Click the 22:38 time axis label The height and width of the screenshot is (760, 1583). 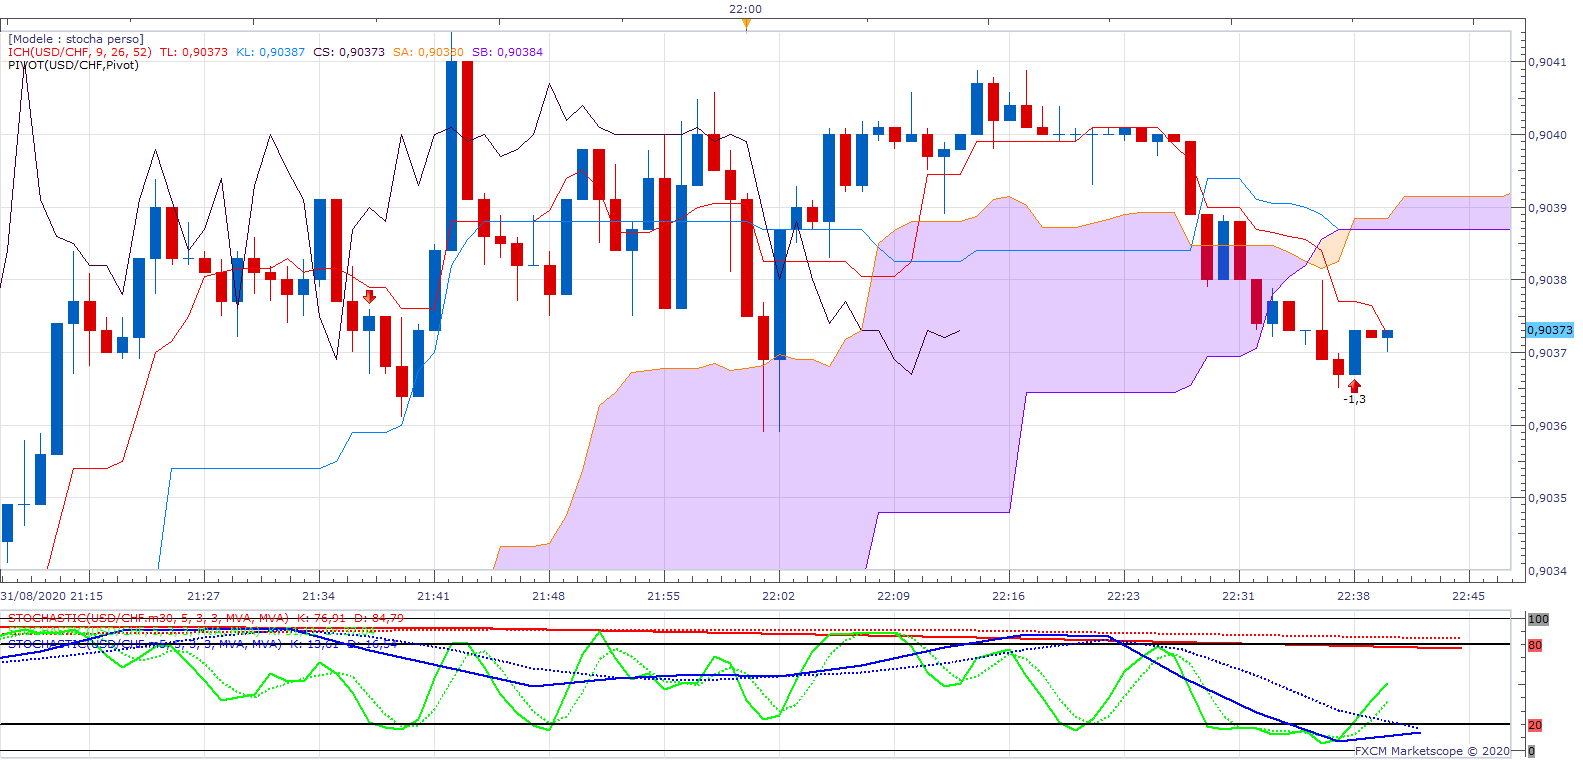point(1353,596)
